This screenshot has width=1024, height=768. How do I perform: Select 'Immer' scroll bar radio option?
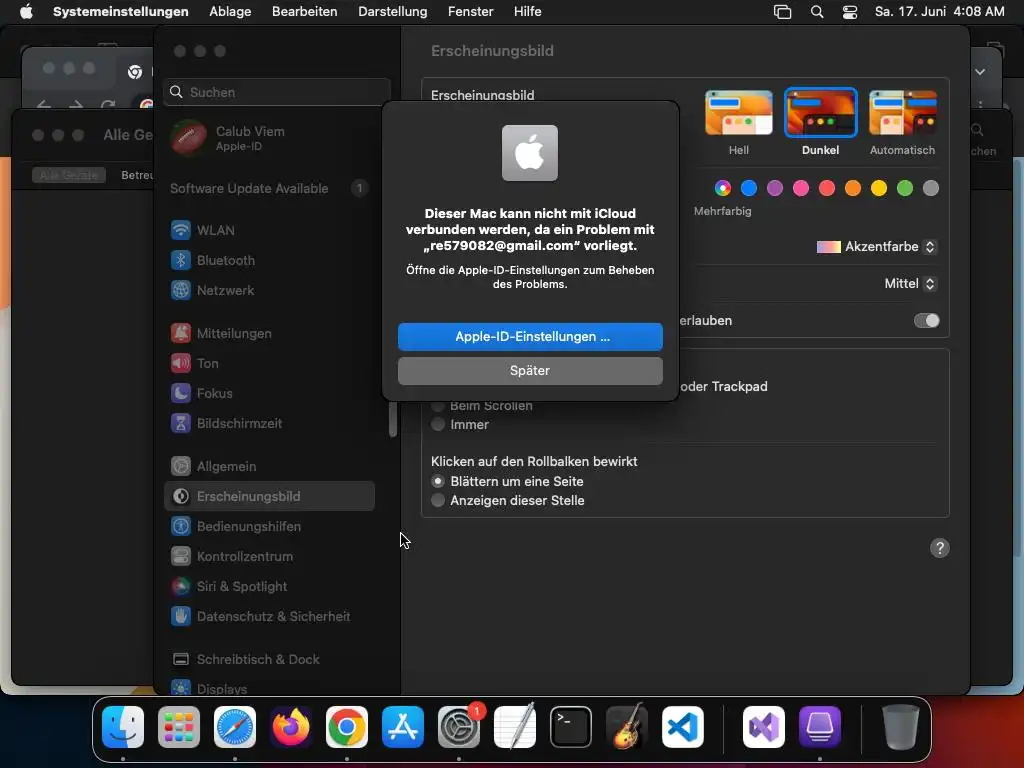tap(438, 424)
